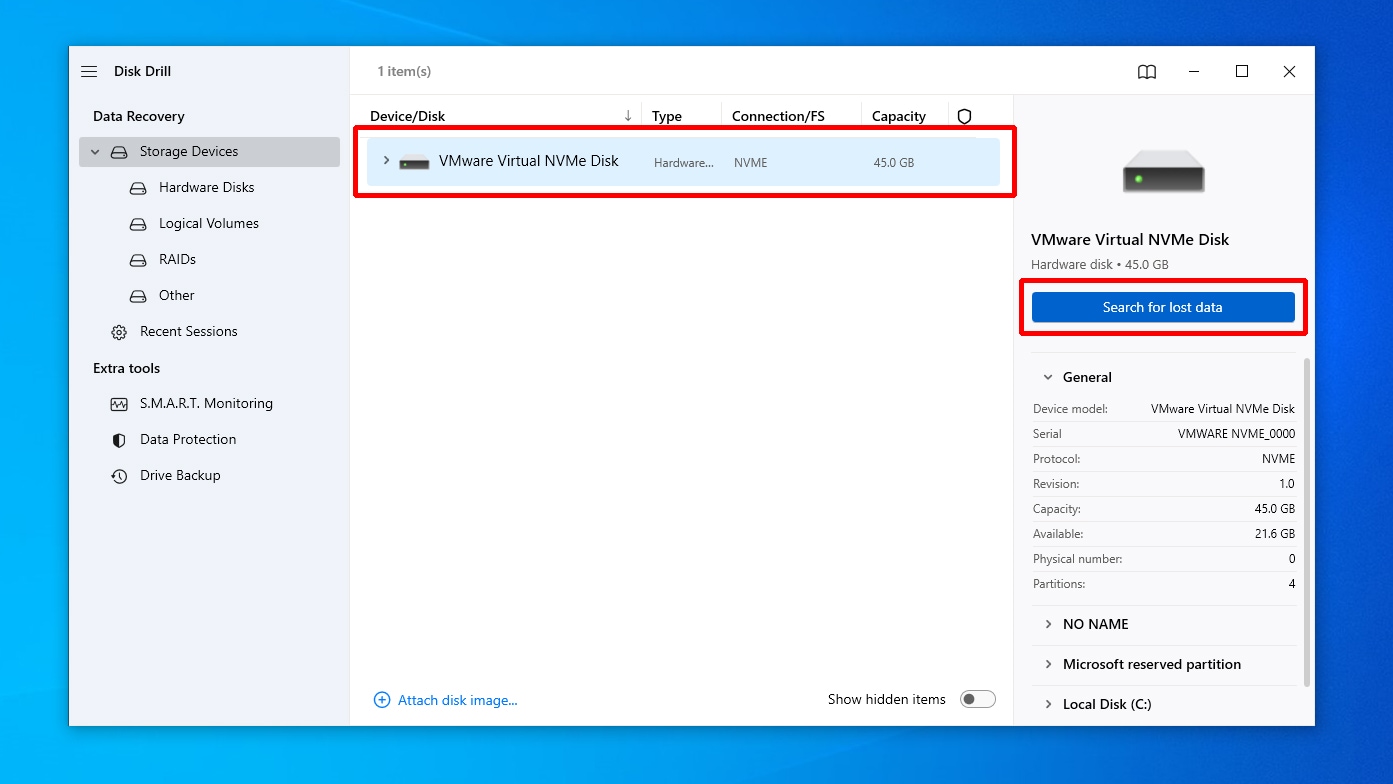Sort by the Capacity column header
The width and height of the screenshot is (1393, 784).
click(899, 116)
